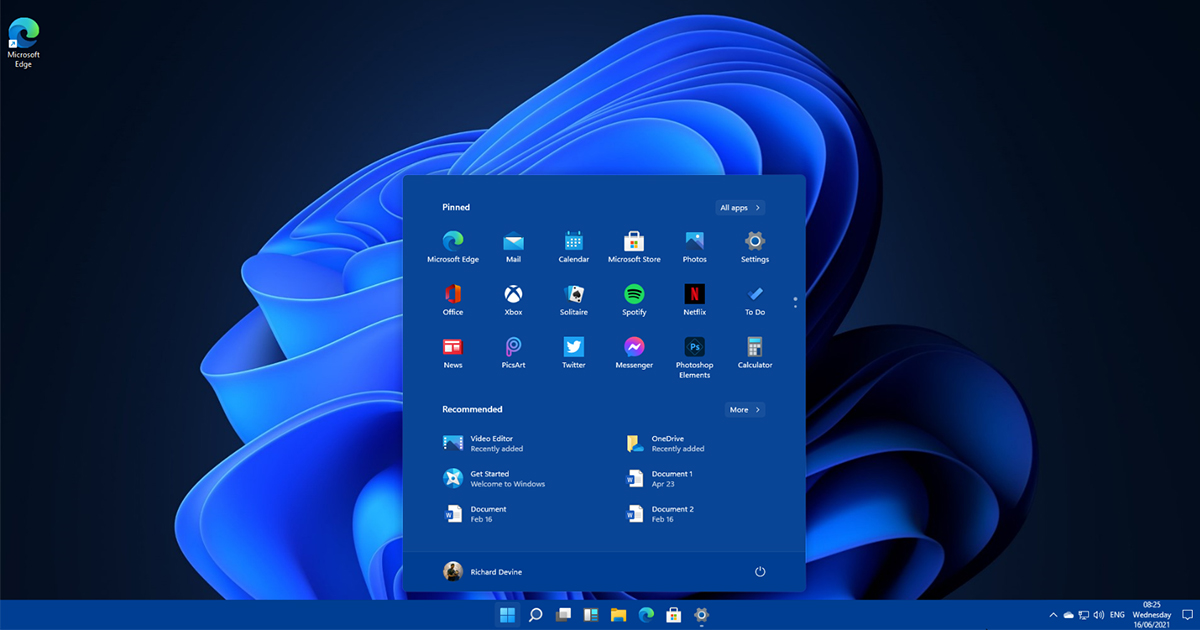Image resolution: width=1200 pixels, height=630 pixels.
Task: Launch the Solitaire game
Action: 573,295
